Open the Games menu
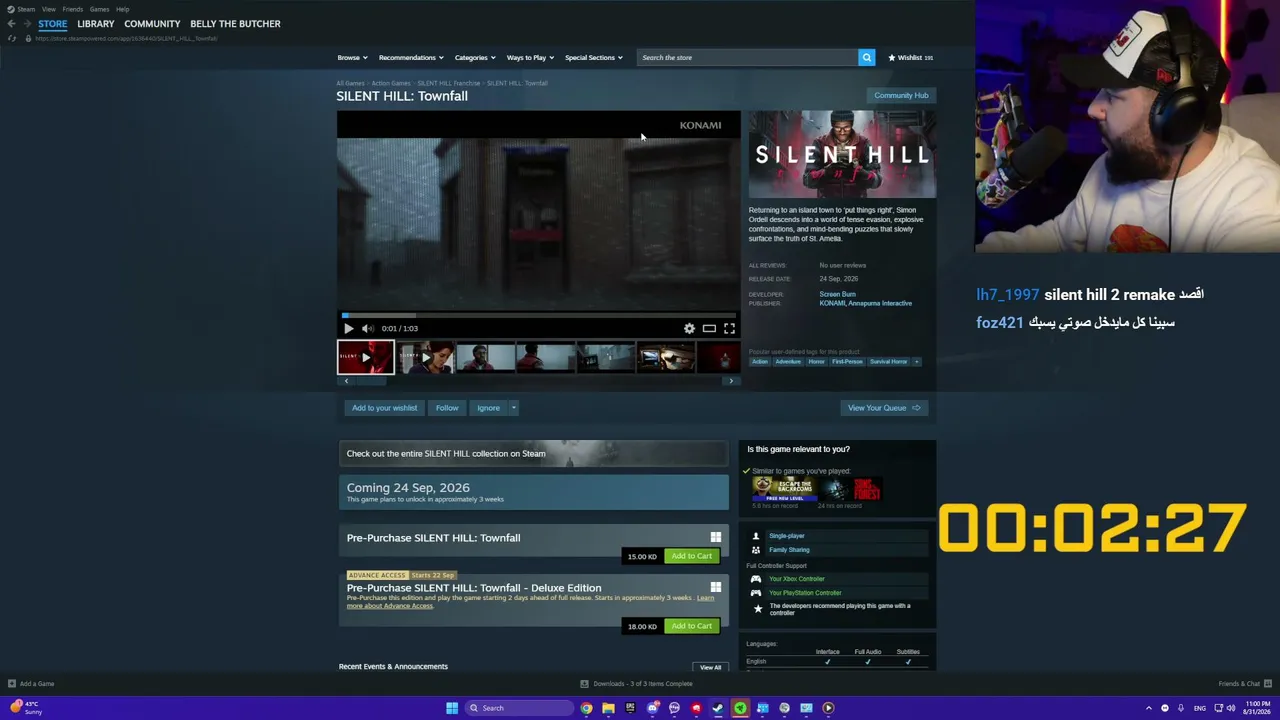Image resolution: width=1280 pixels, height=720 pixels. pos(99,9)
